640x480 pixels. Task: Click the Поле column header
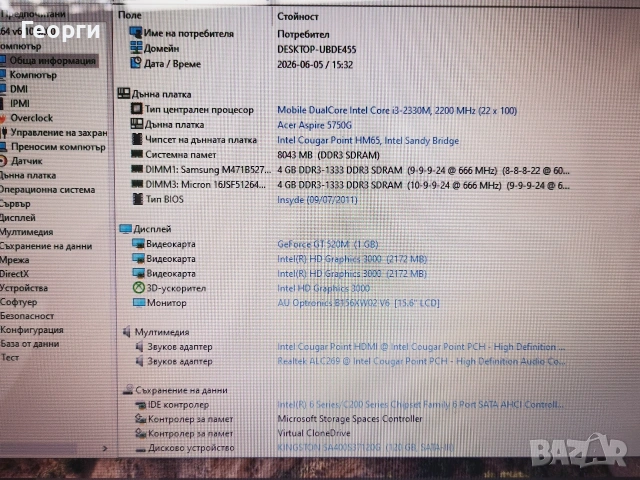click(x=130, y=15)
